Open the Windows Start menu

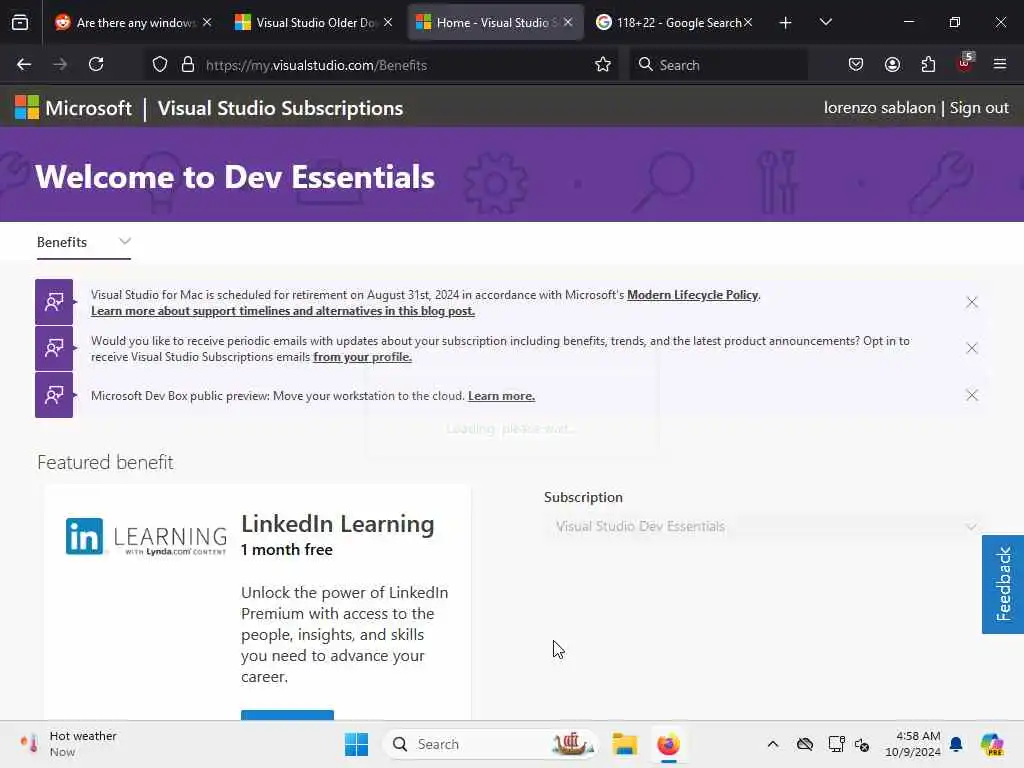pos(357,744)
